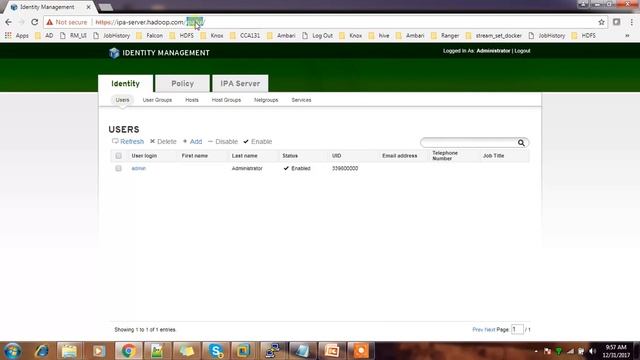Switch to the Identity tab

[125, 83]
